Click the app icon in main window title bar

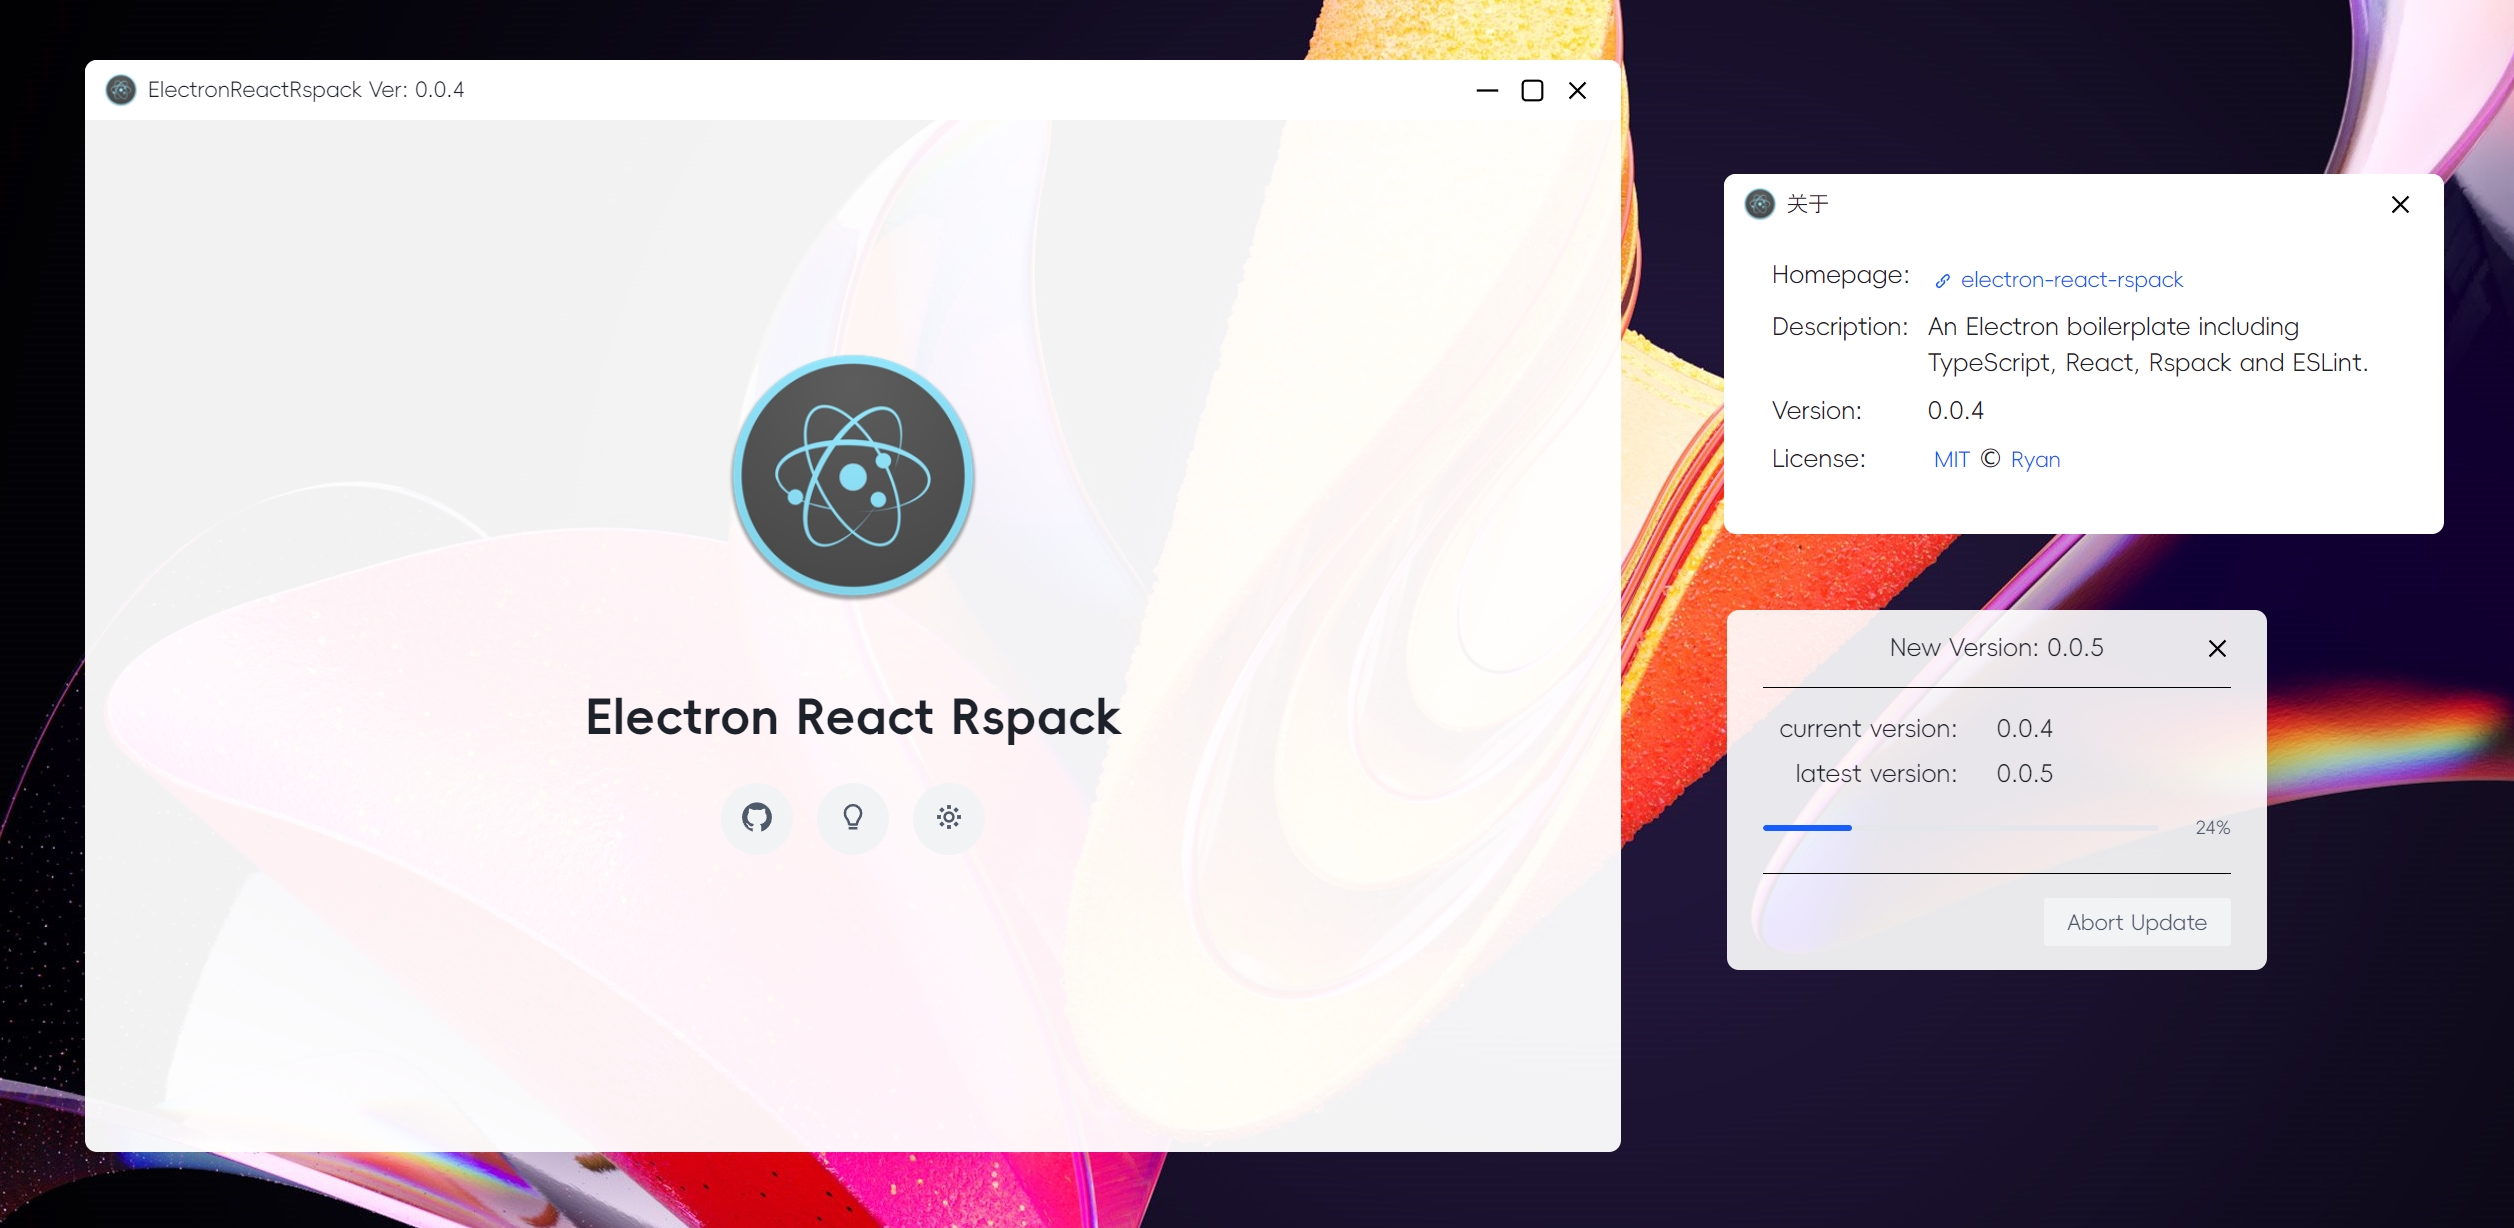(121, 90)
